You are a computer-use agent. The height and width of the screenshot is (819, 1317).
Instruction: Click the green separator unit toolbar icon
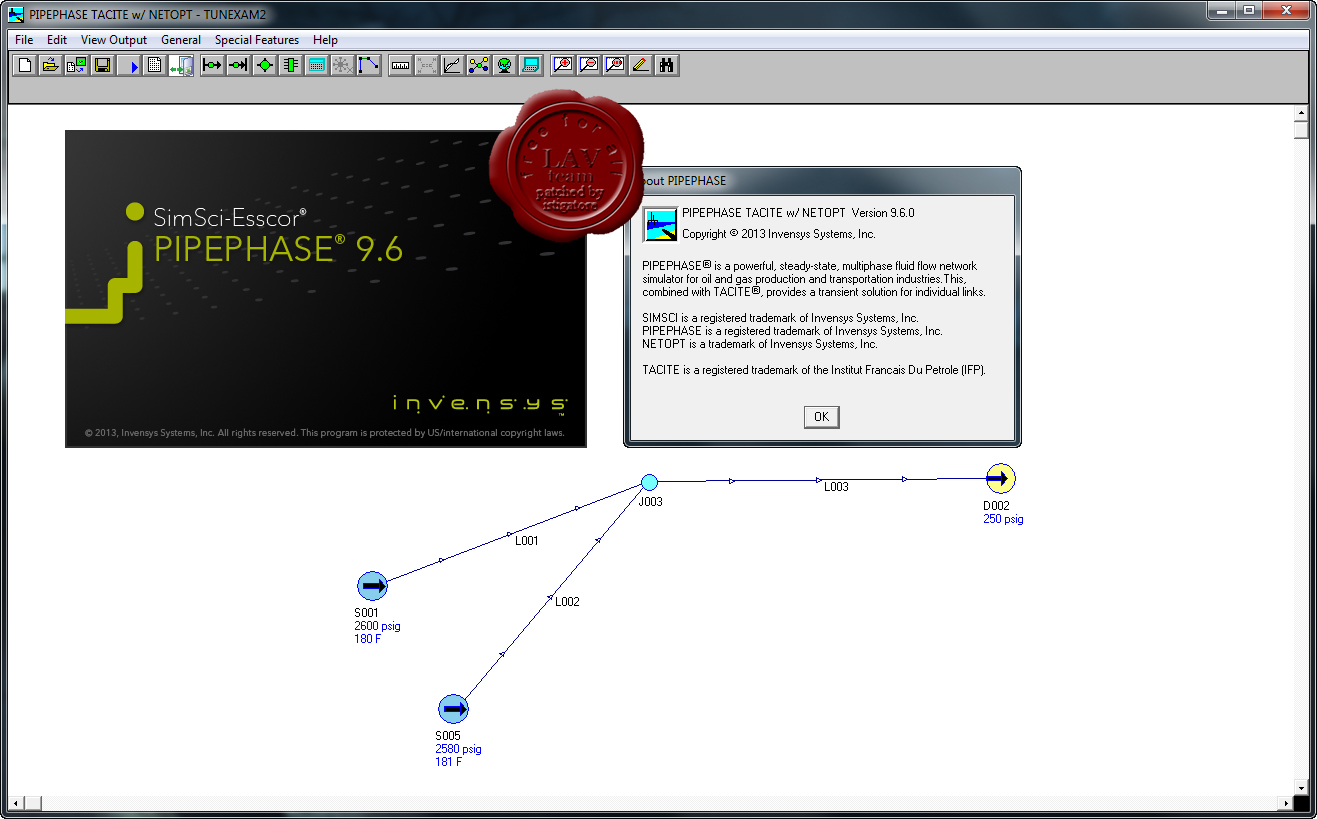(290, 65)
